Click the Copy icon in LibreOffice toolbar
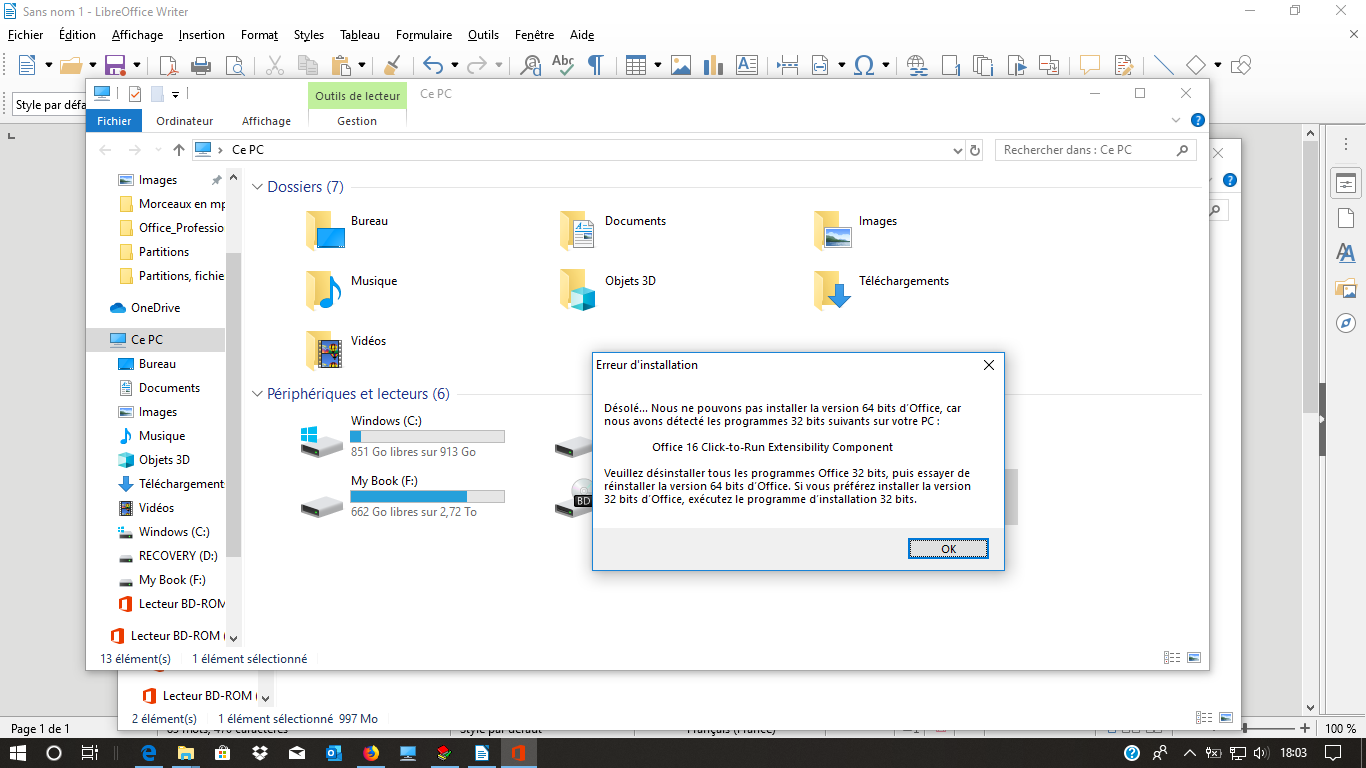This screenshot has height=768, width=1366. 308,65
